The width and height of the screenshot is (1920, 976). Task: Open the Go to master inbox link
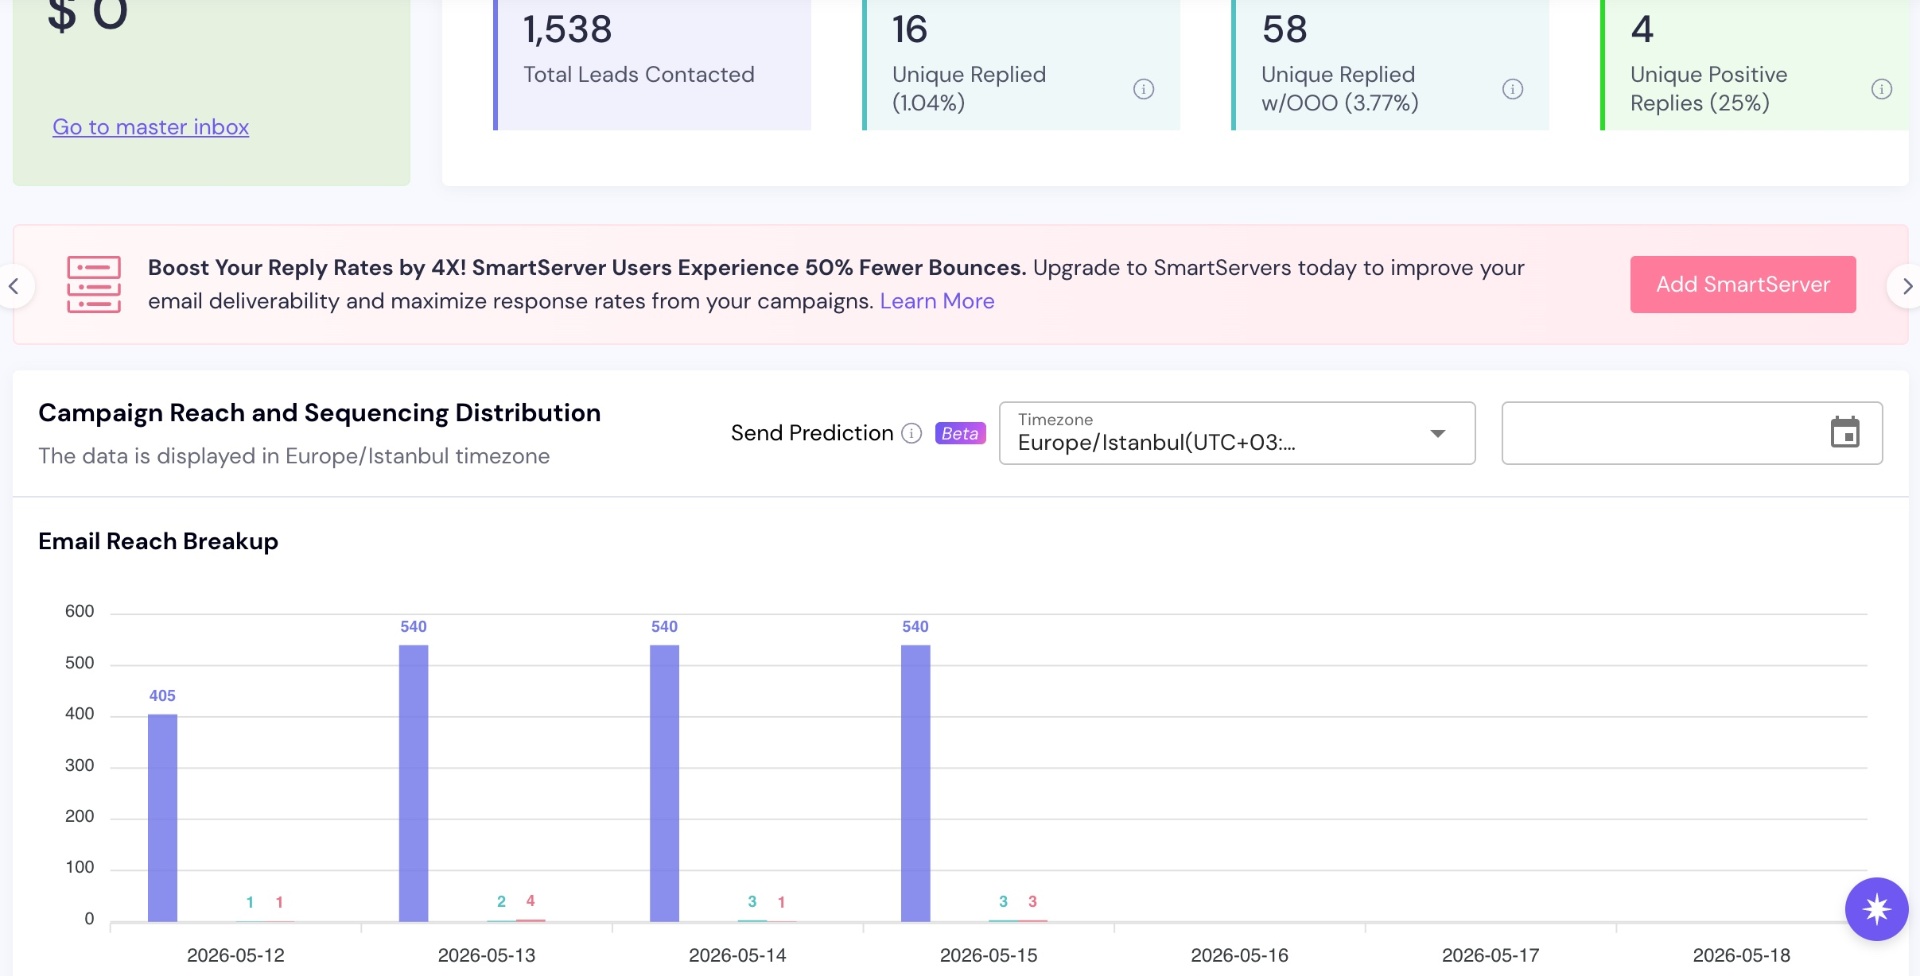[151, 127]
